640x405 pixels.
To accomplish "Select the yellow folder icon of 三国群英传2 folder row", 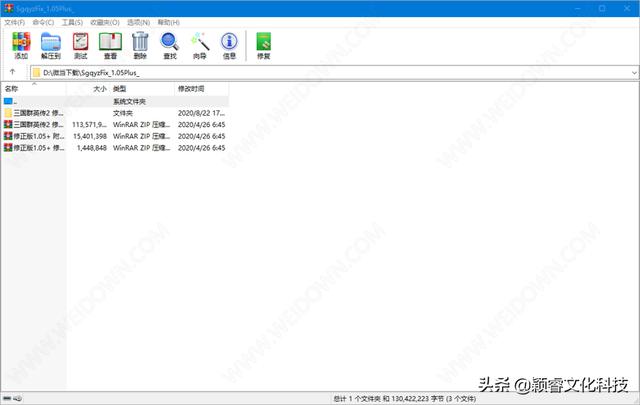I will 8,113.
